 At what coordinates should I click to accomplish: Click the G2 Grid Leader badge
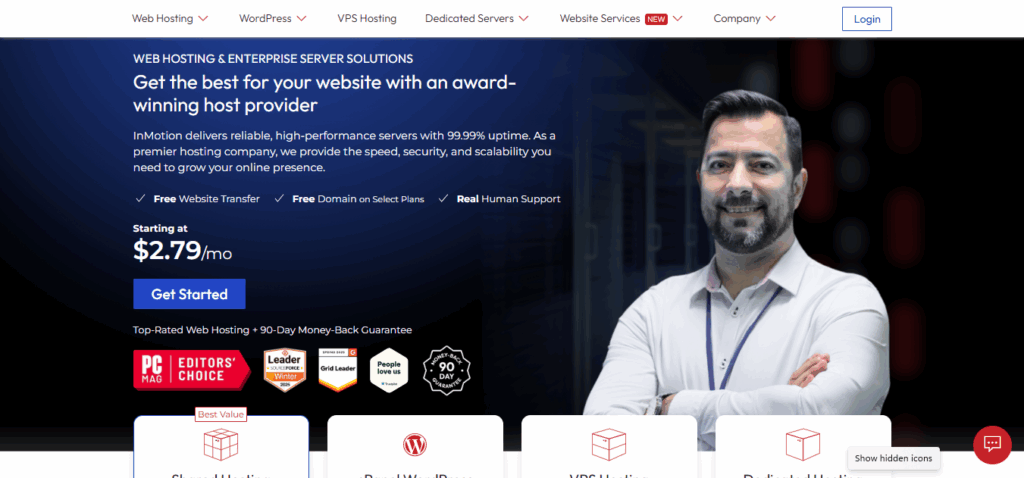pos(338,370)
